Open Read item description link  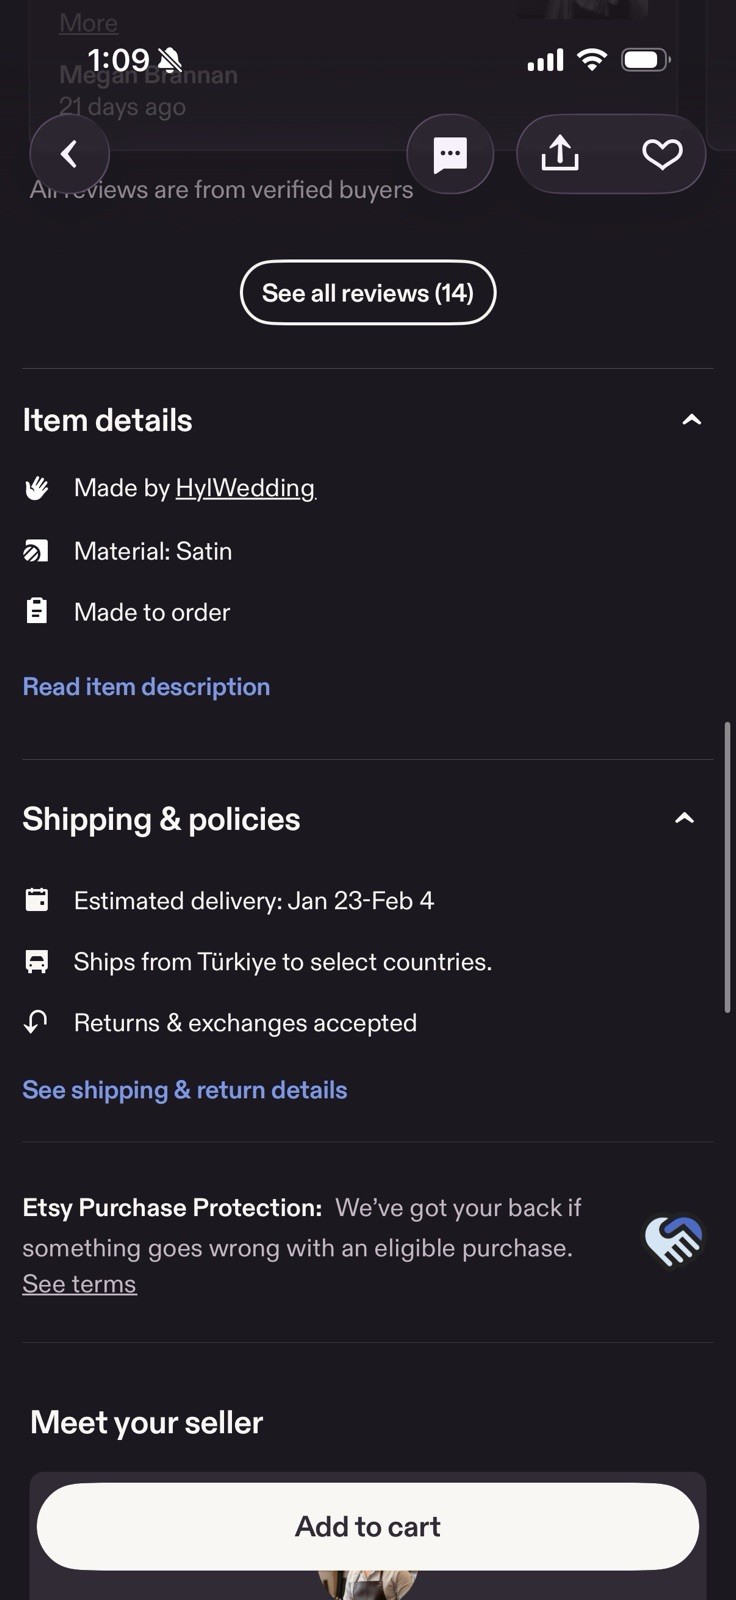(x=146, y=687)
